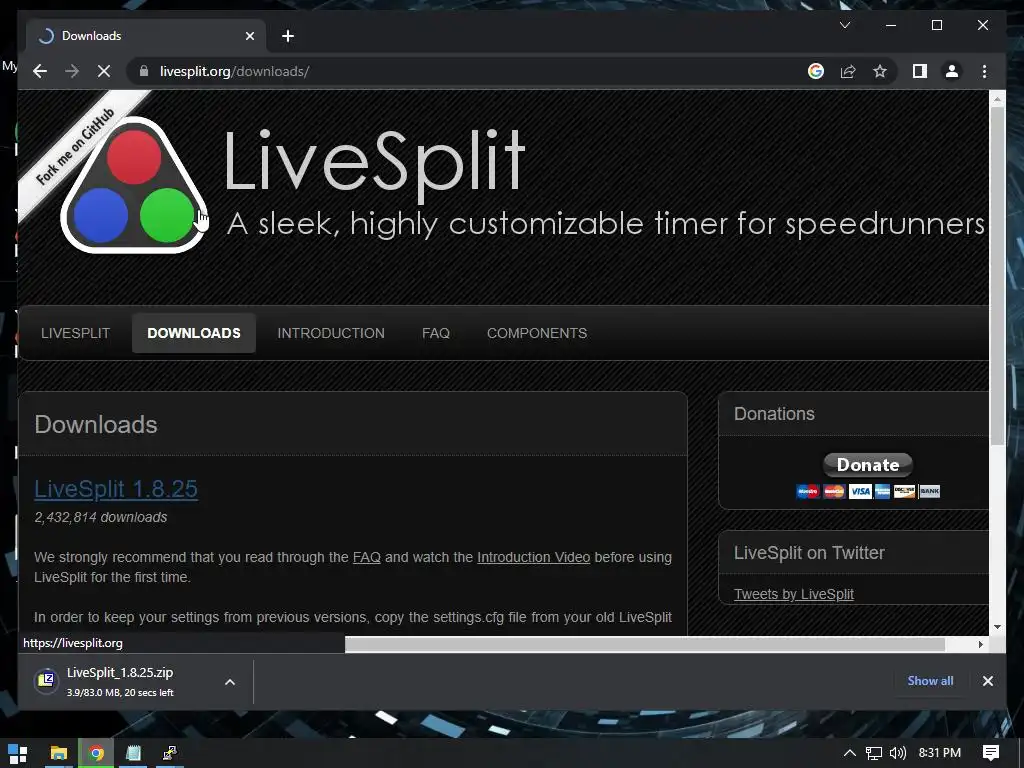Click scroll up arrow
This screenshot has width=1024, height=768.
[997, 99]
